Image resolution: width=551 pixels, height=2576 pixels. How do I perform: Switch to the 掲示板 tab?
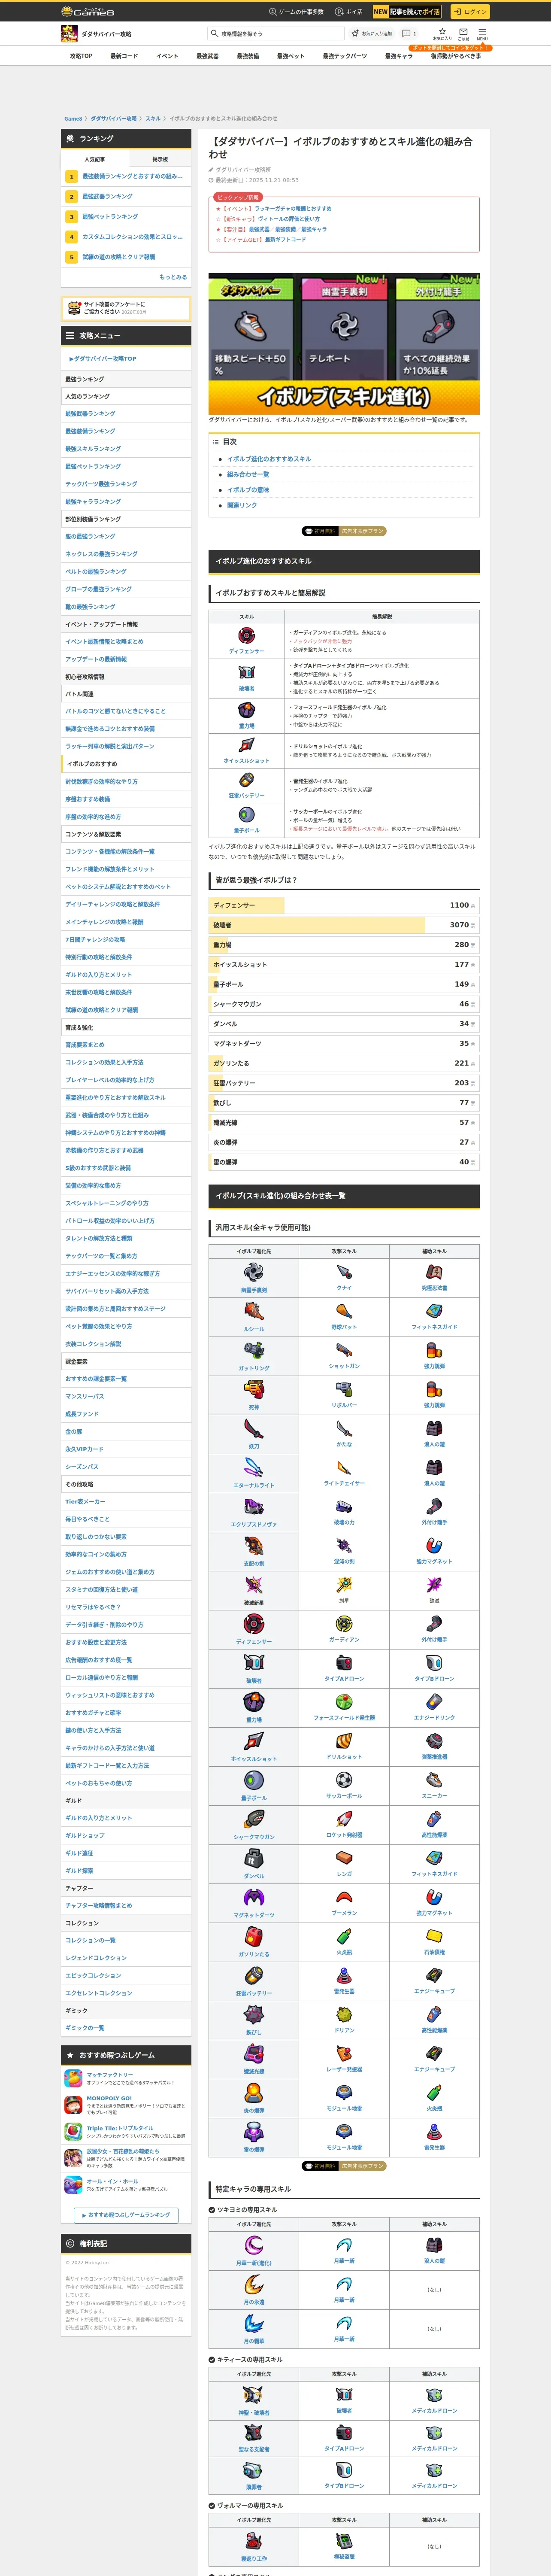160,159
